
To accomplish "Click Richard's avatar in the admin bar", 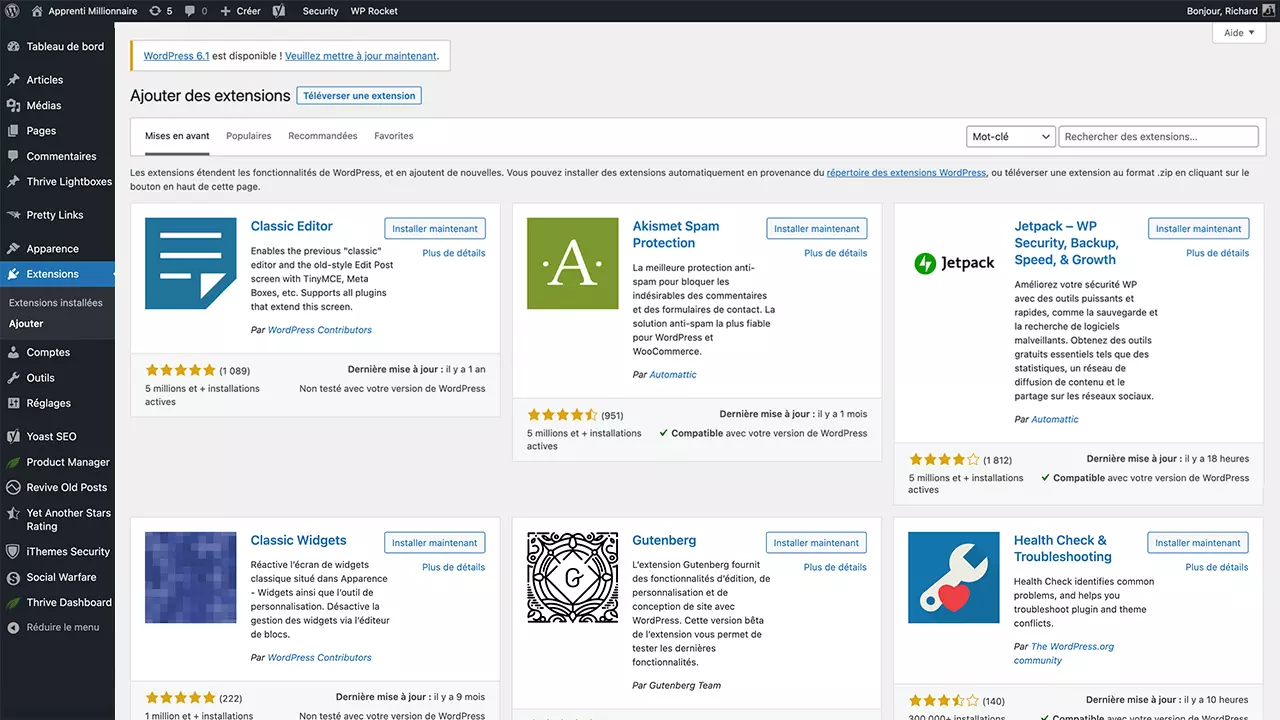I will click(x=1269, y=11).
